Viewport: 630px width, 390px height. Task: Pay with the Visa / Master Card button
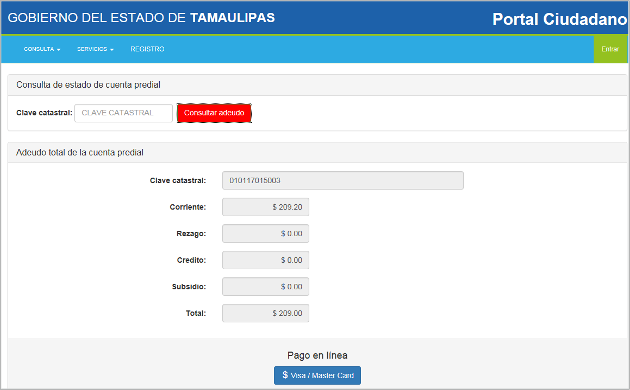click(317, 375)
